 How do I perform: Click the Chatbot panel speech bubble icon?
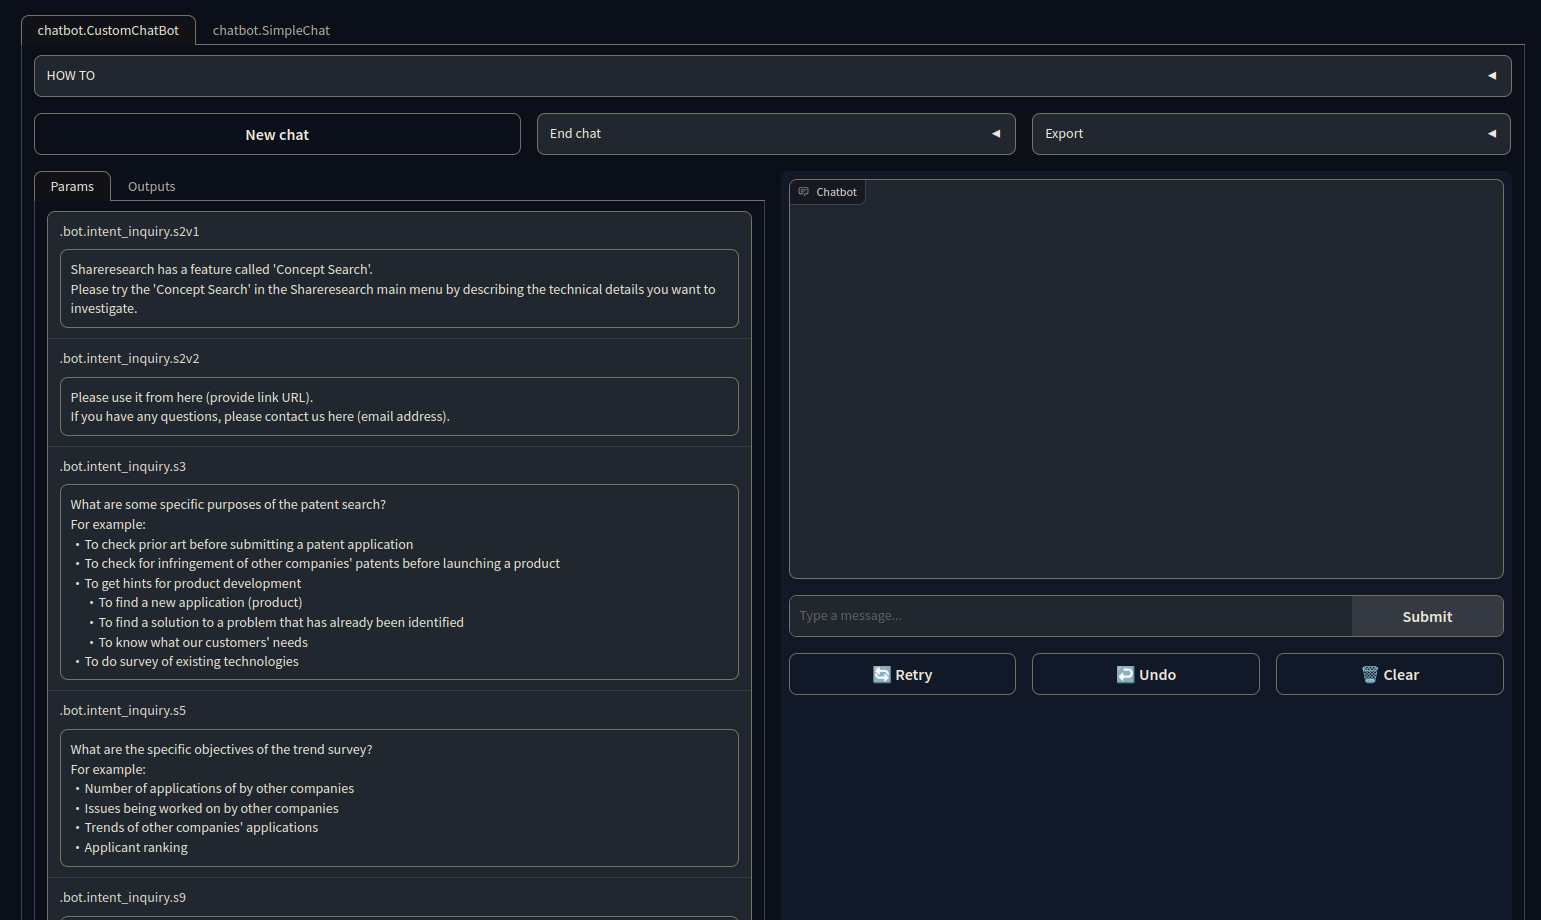(x=803, y=191)
